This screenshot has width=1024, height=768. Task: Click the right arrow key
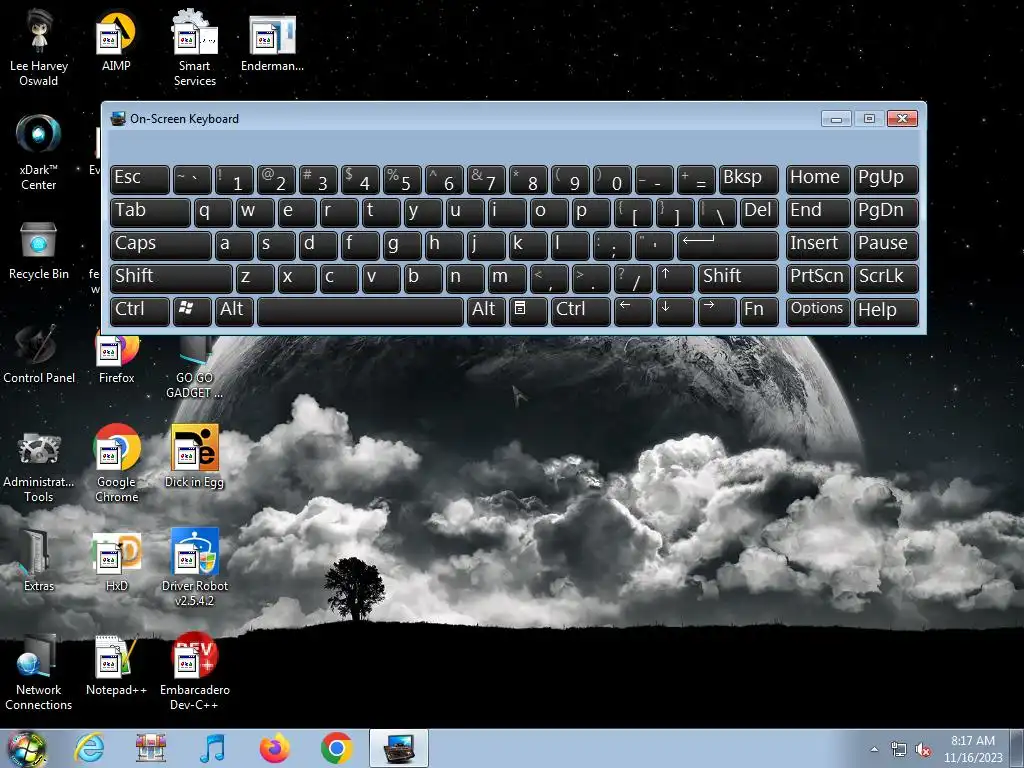[x=717, y=312]
